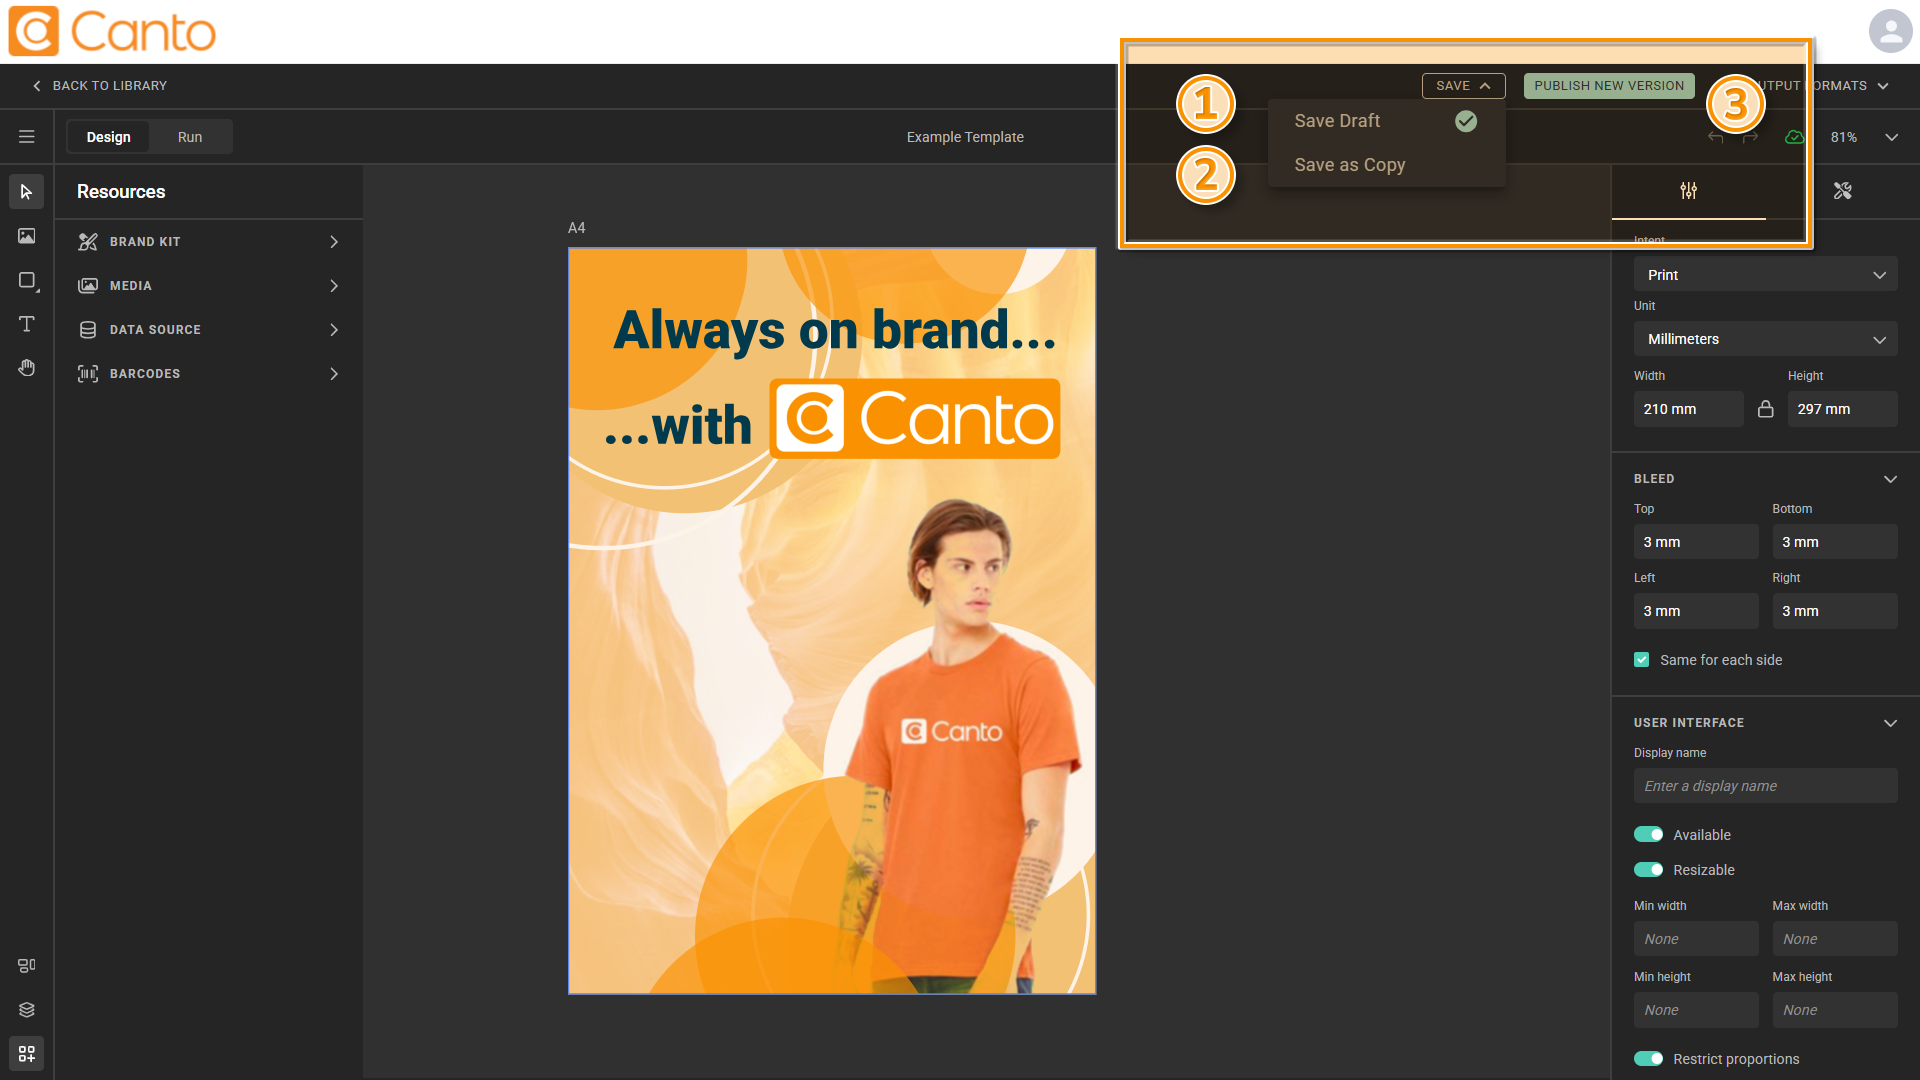The image size is (1920, 1080).
Task: Open the tools settings tab icon
Action: [x=1842, y=191]
